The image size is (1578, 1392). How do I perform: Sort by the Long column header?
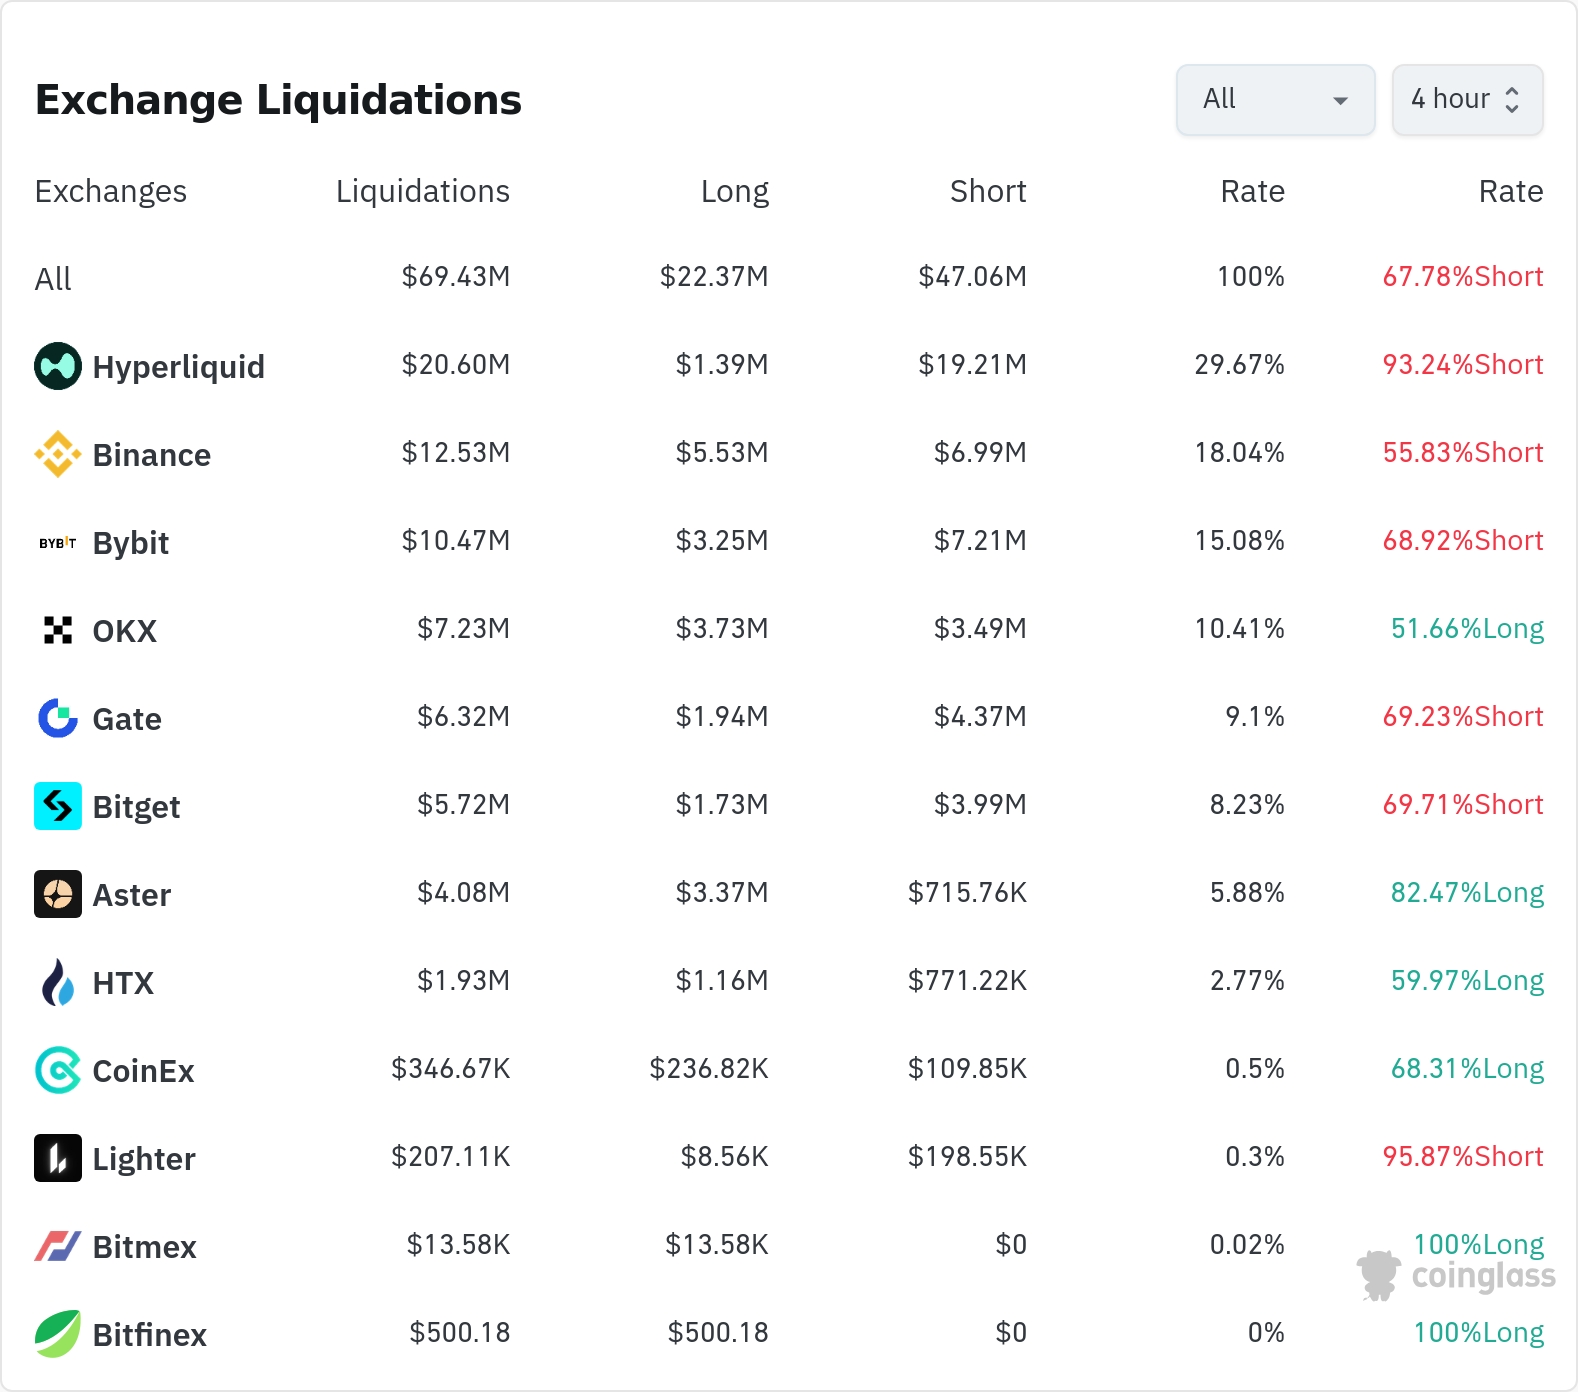[x=734, y=191]
